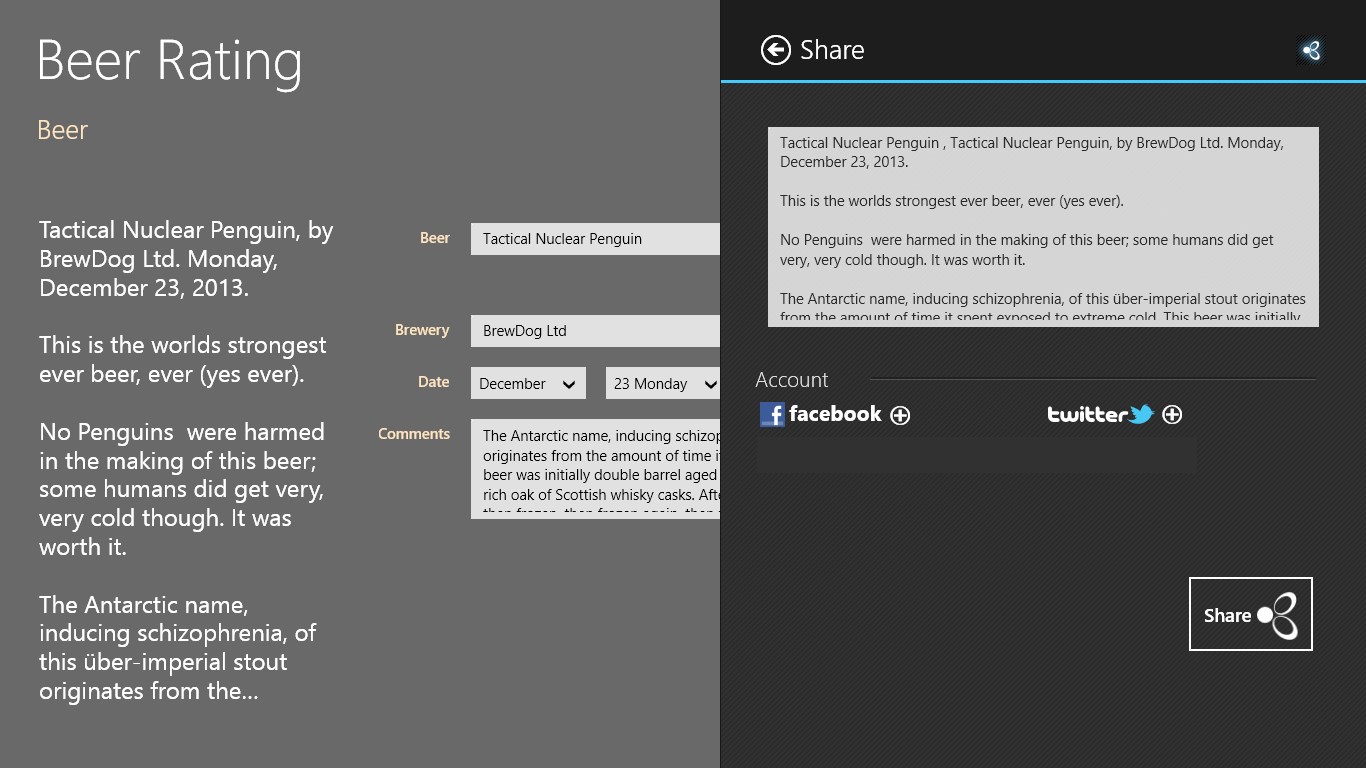
Task: Click the Facebook logo icon
Action: tap(772, 415)
